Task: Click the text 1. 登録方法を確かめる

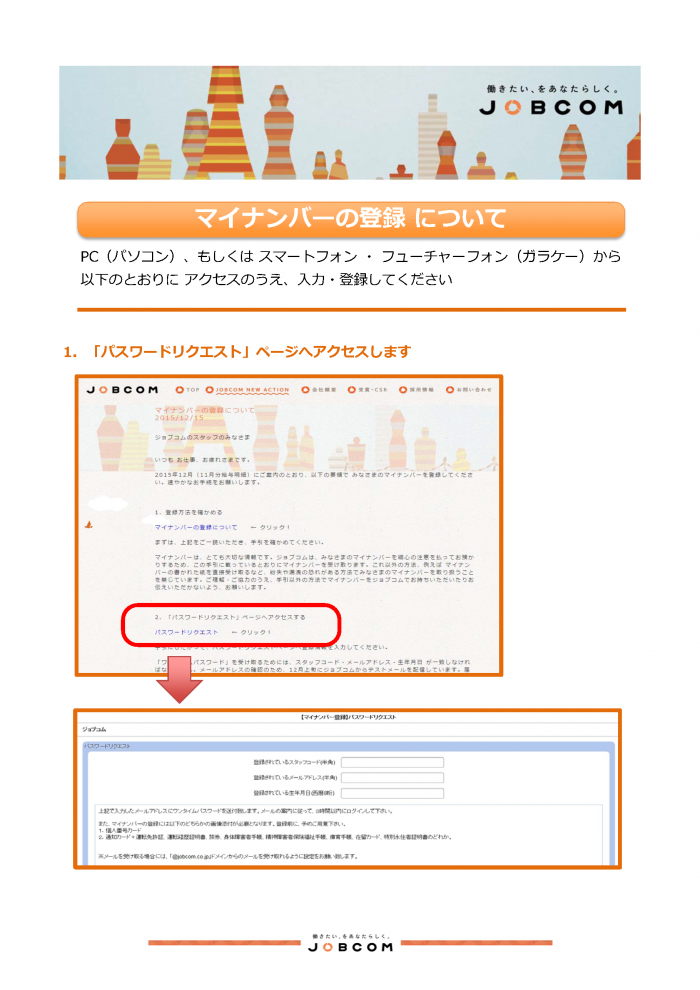Action: 189,513
